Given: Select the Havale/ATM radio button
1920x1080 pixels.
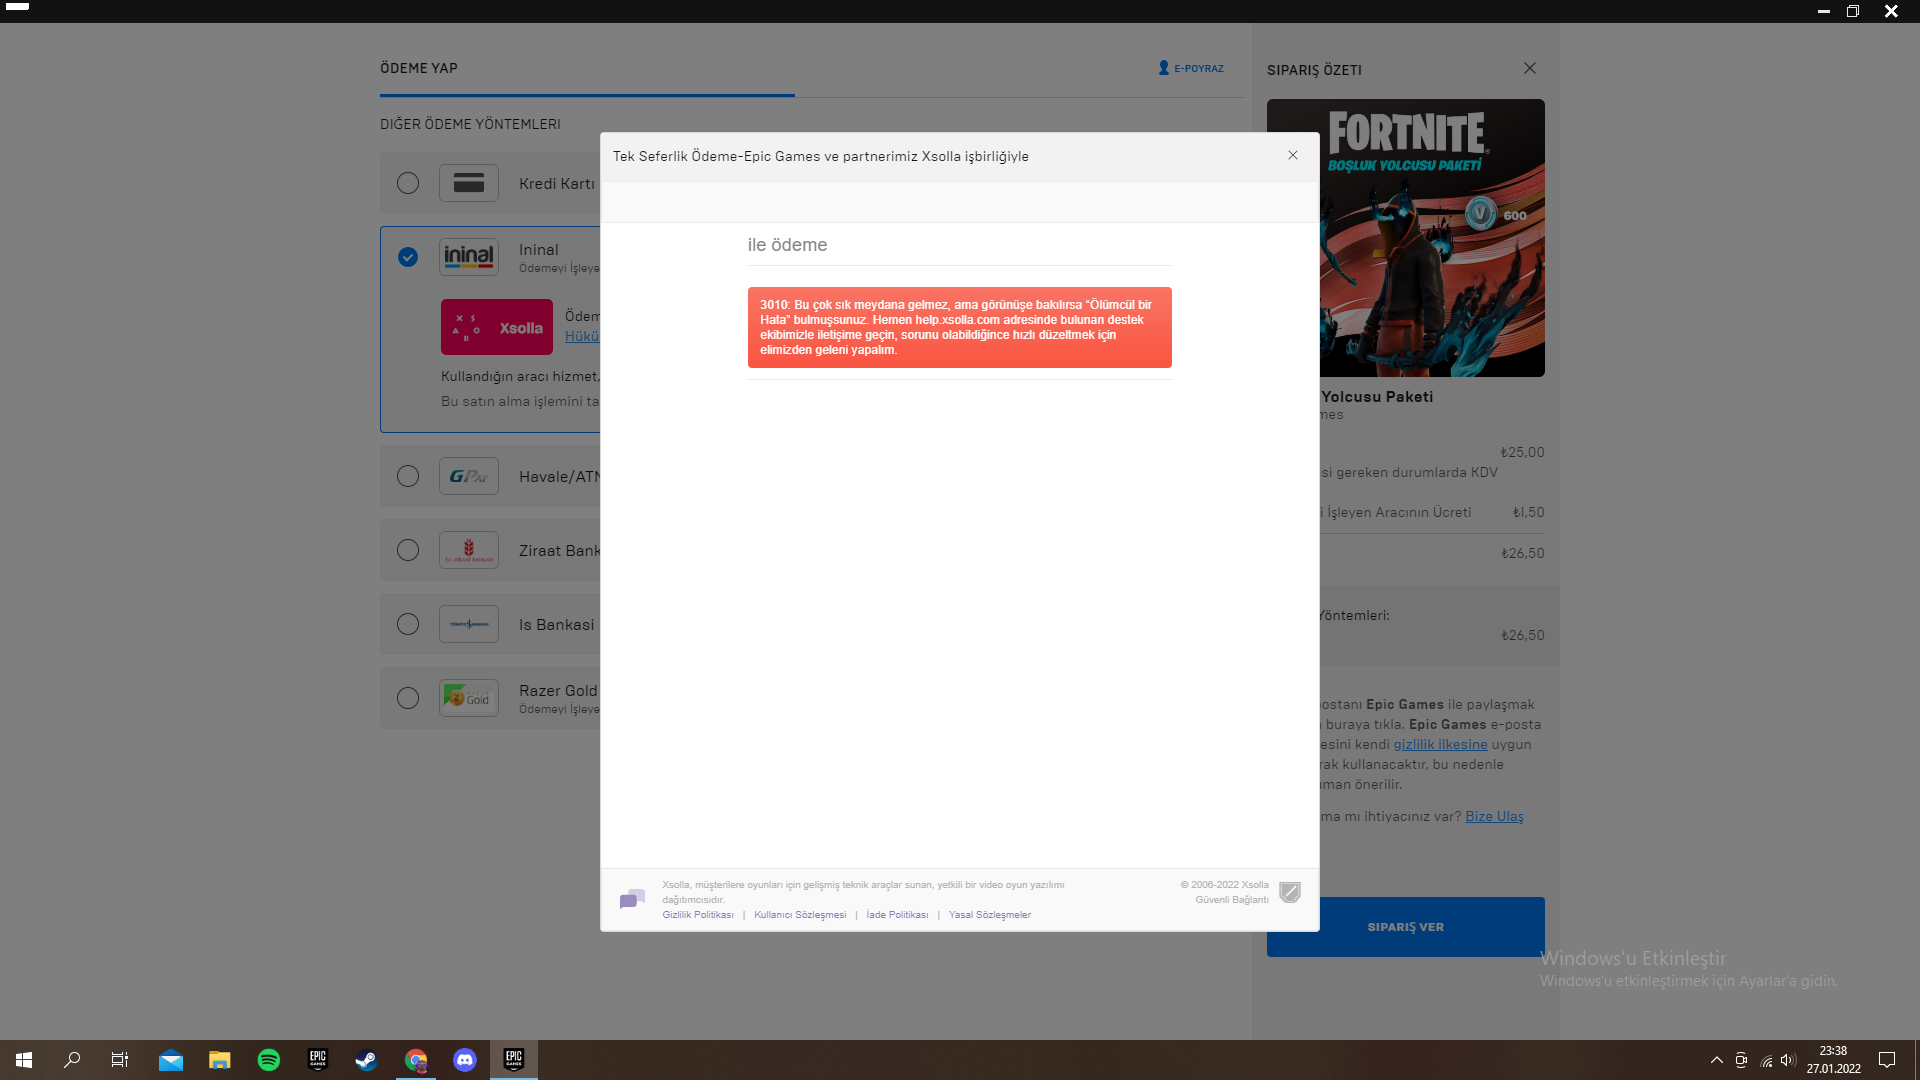Looking at the screenshot, I should click(x=408, y=476).
